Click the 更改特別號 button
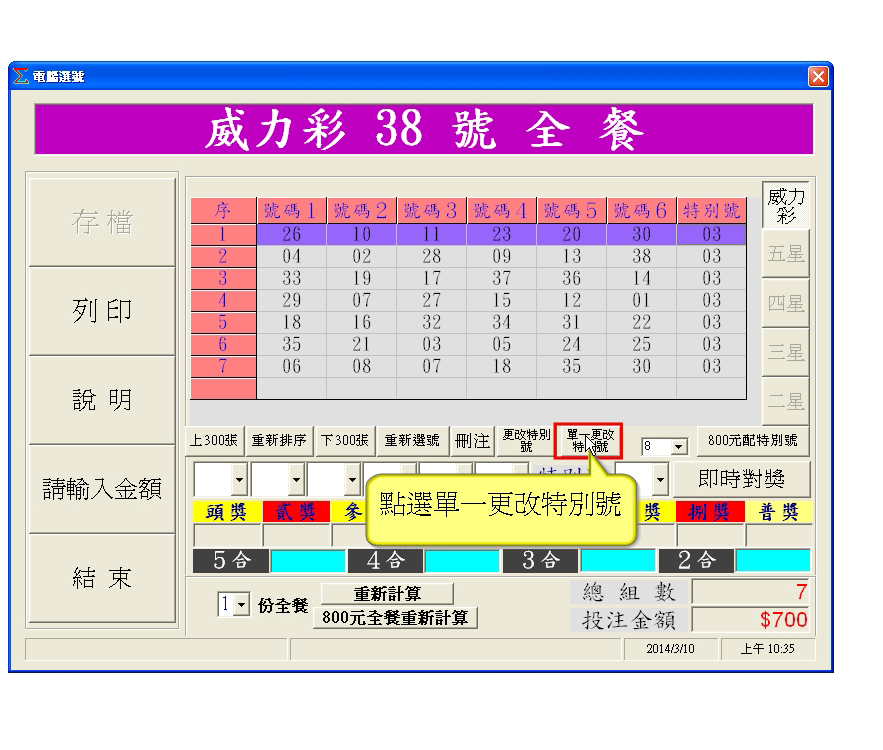The width and height of the screenshot is (883, 750). click(527, 440)
